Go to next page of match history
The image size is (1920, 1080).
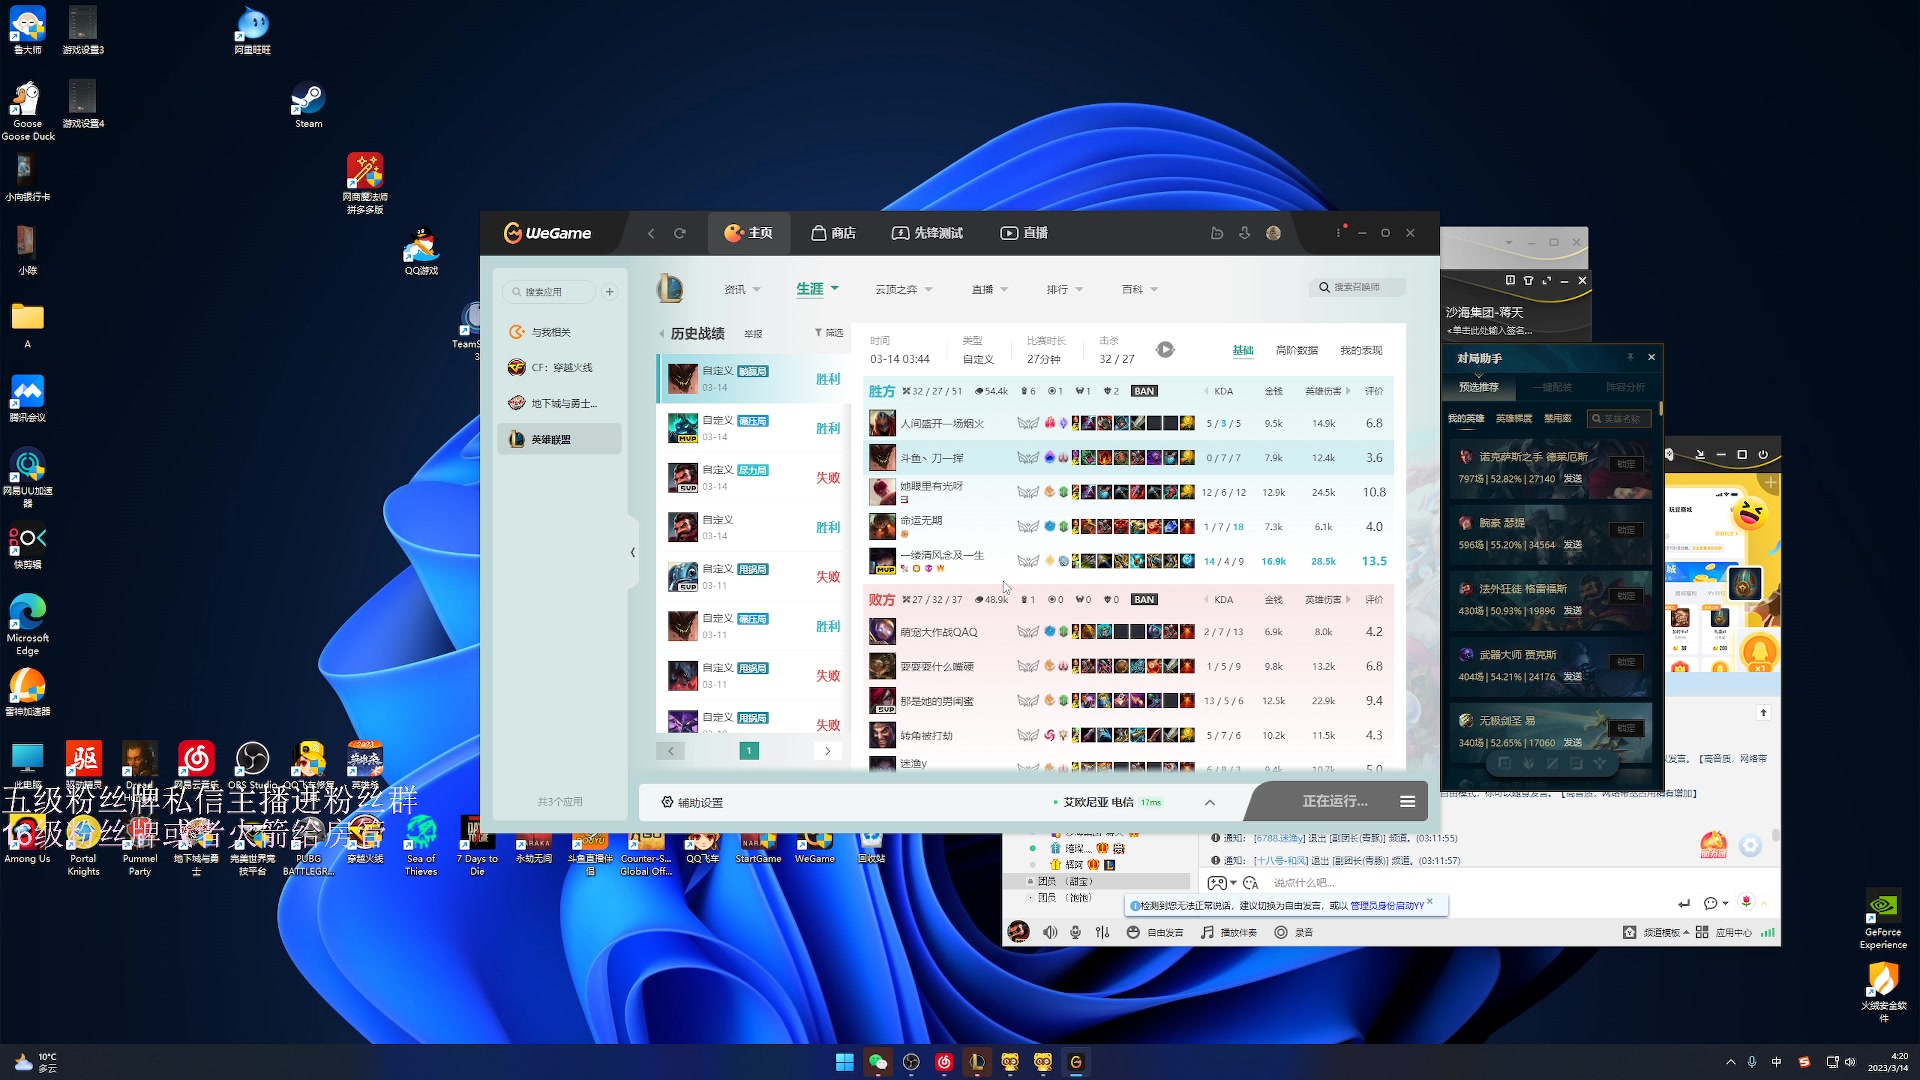point(827,751)
